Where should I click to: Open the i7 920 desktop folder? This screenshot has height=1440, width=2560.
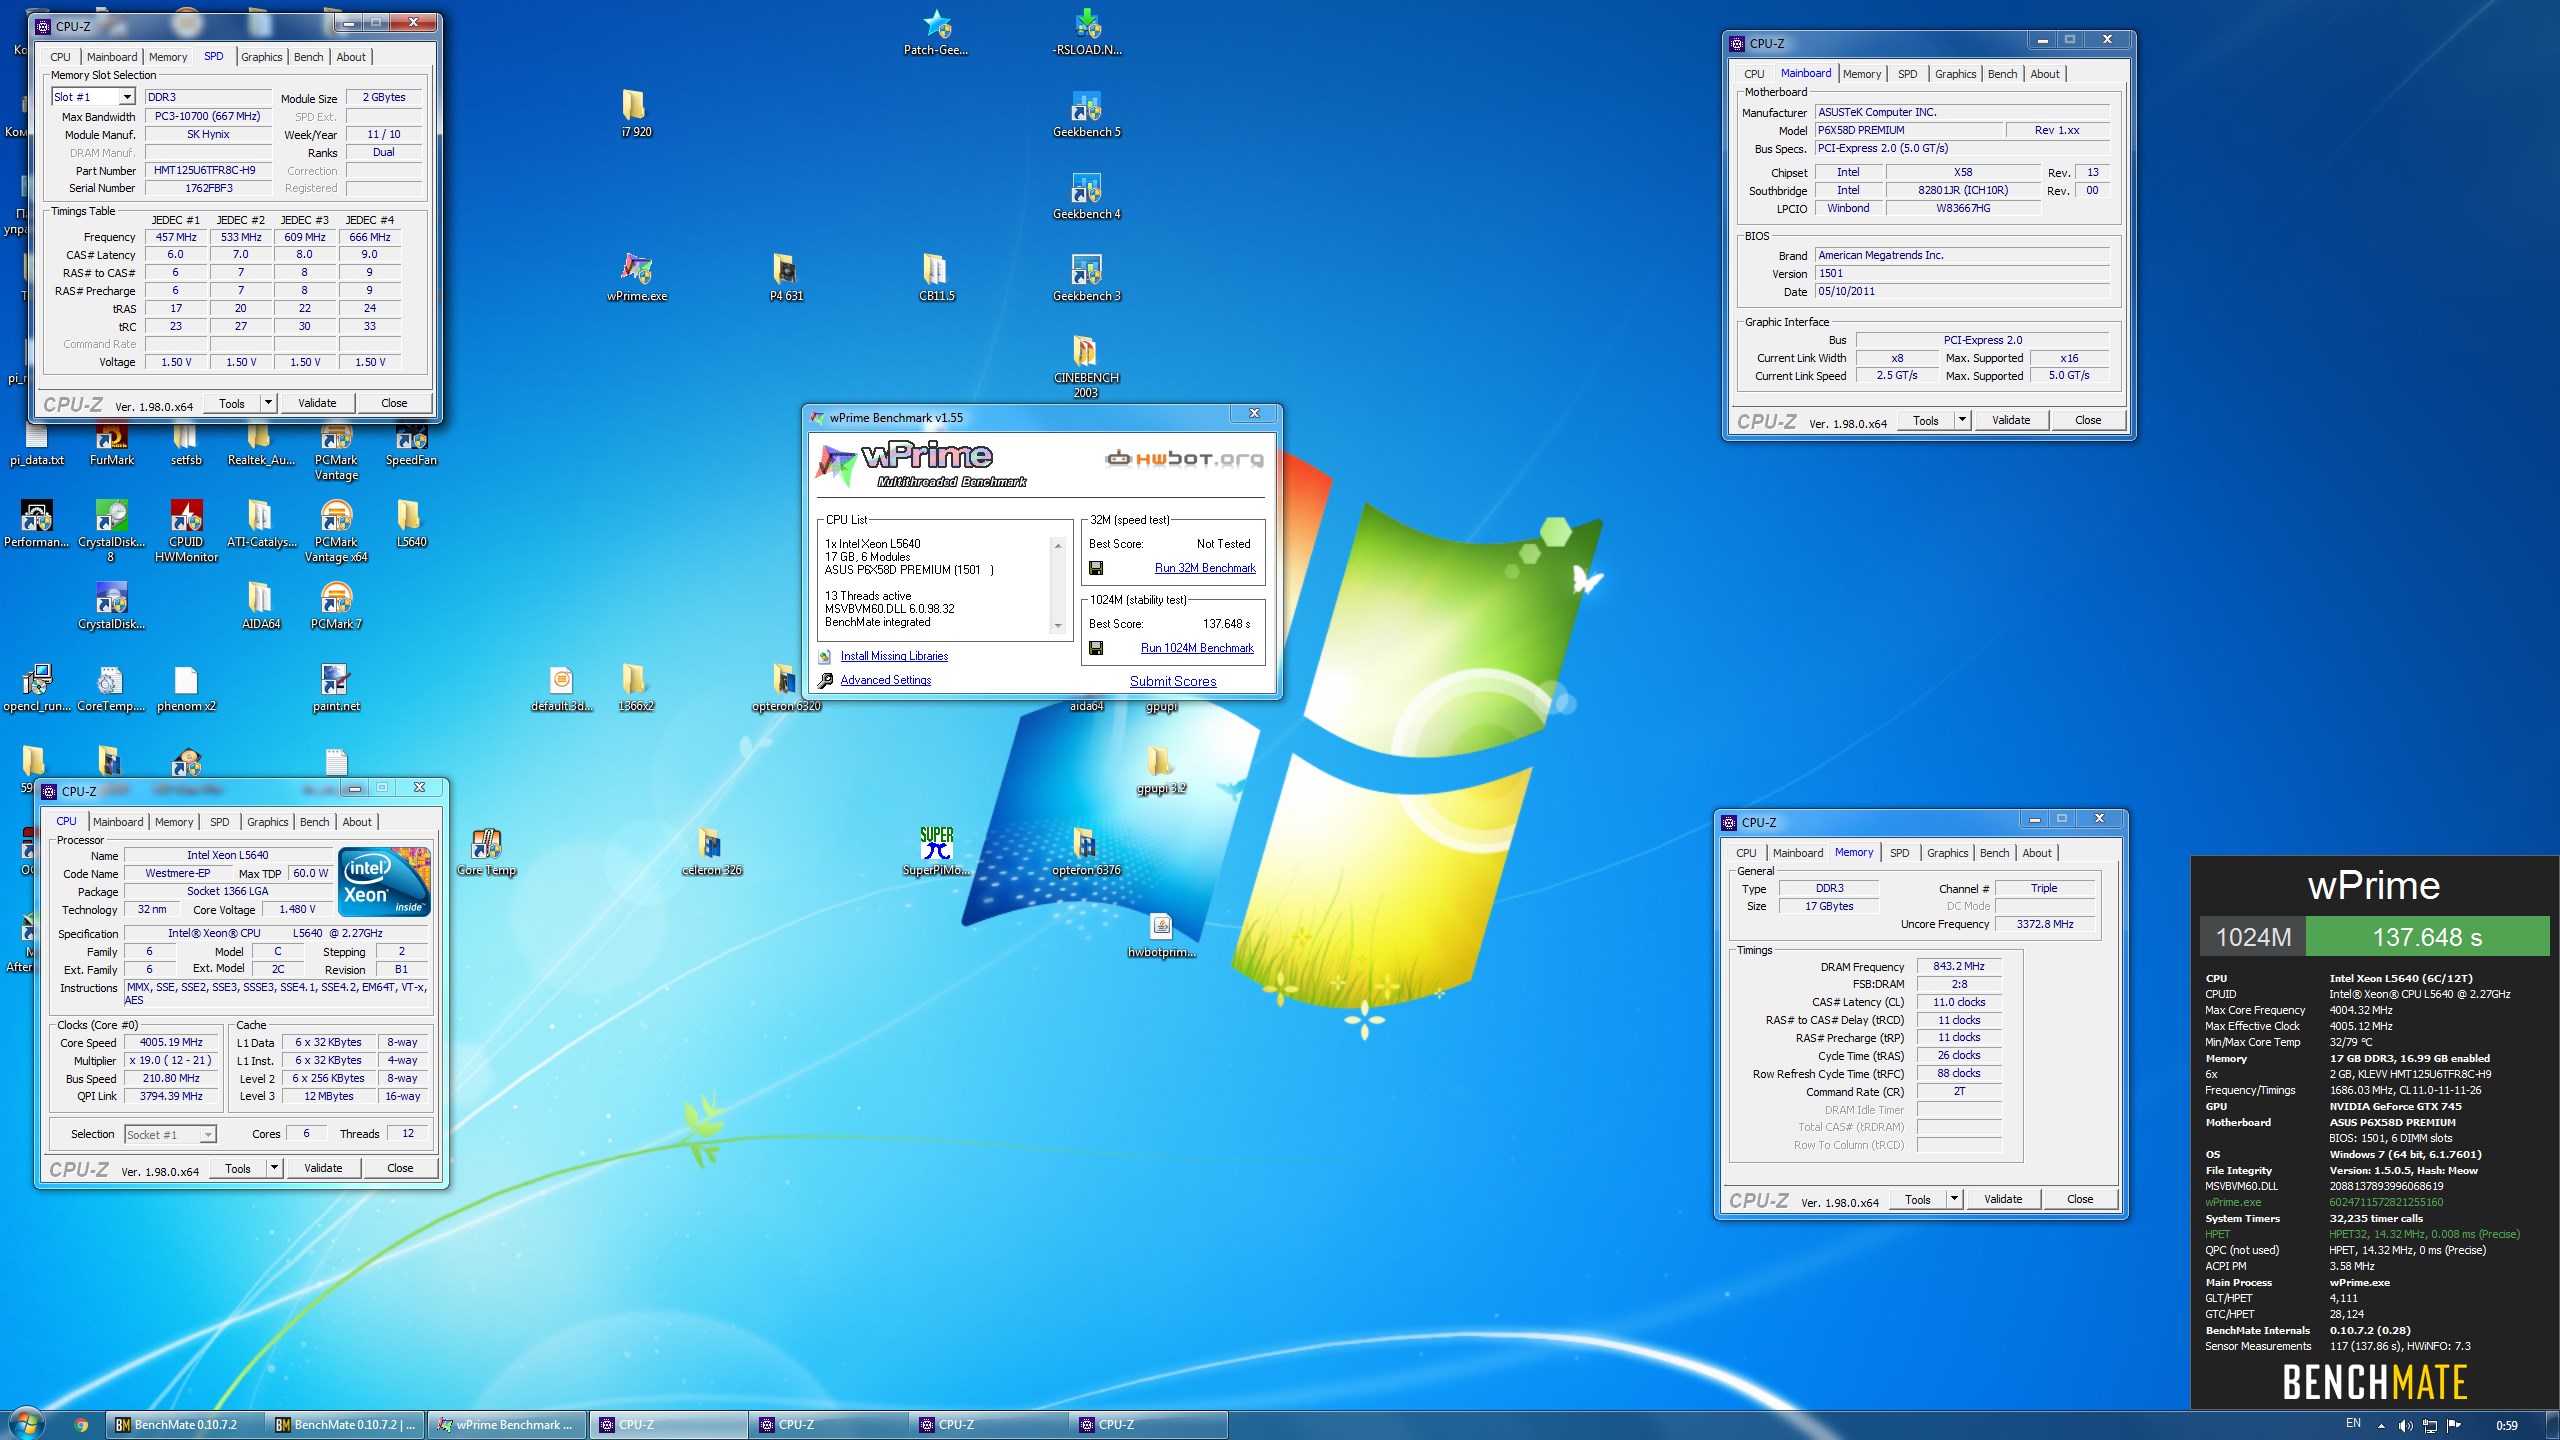636,113
